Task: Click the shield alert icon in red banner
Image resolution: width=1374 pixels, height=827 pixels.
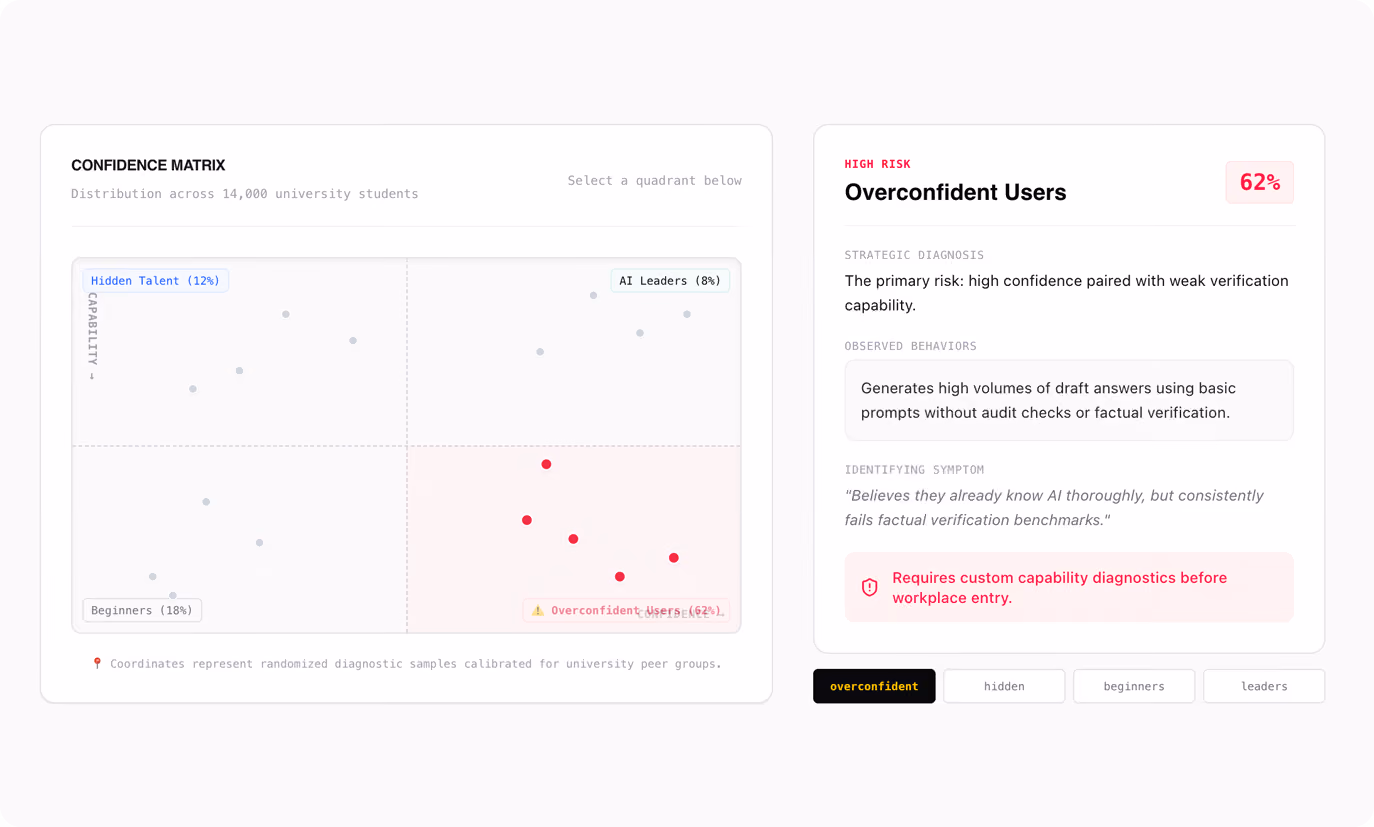Action: [x=870, y=588]
